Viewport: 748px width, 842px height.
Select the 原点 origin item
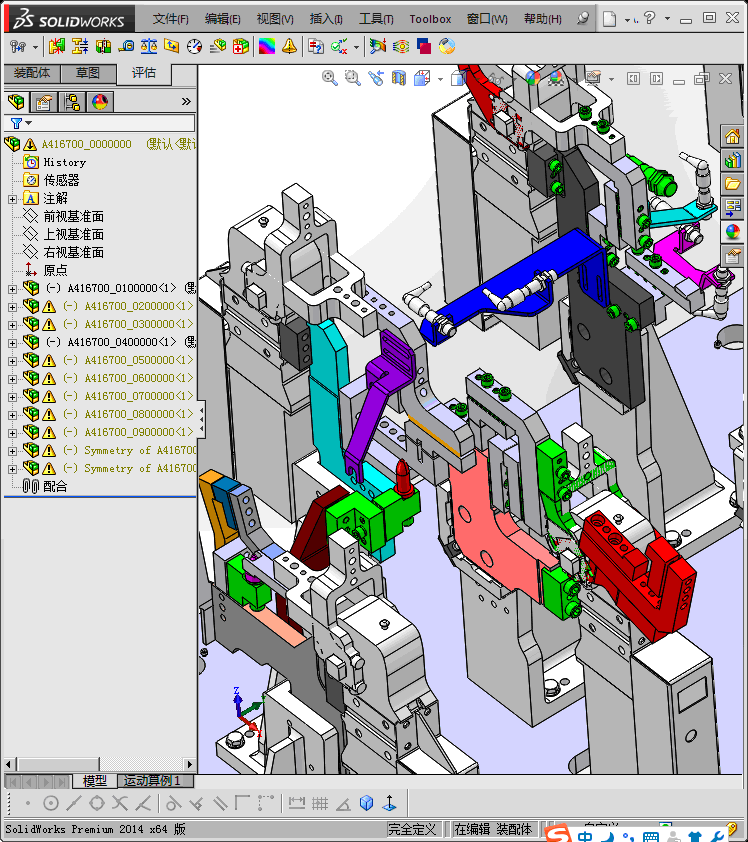tap(55, 270)
